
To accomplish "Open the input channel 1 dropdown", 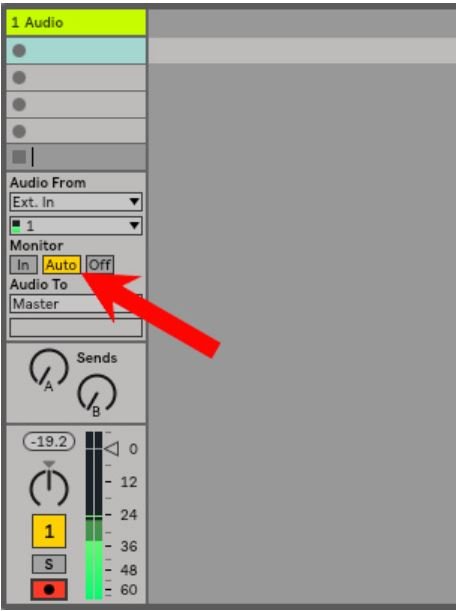I will click(76, 226).
